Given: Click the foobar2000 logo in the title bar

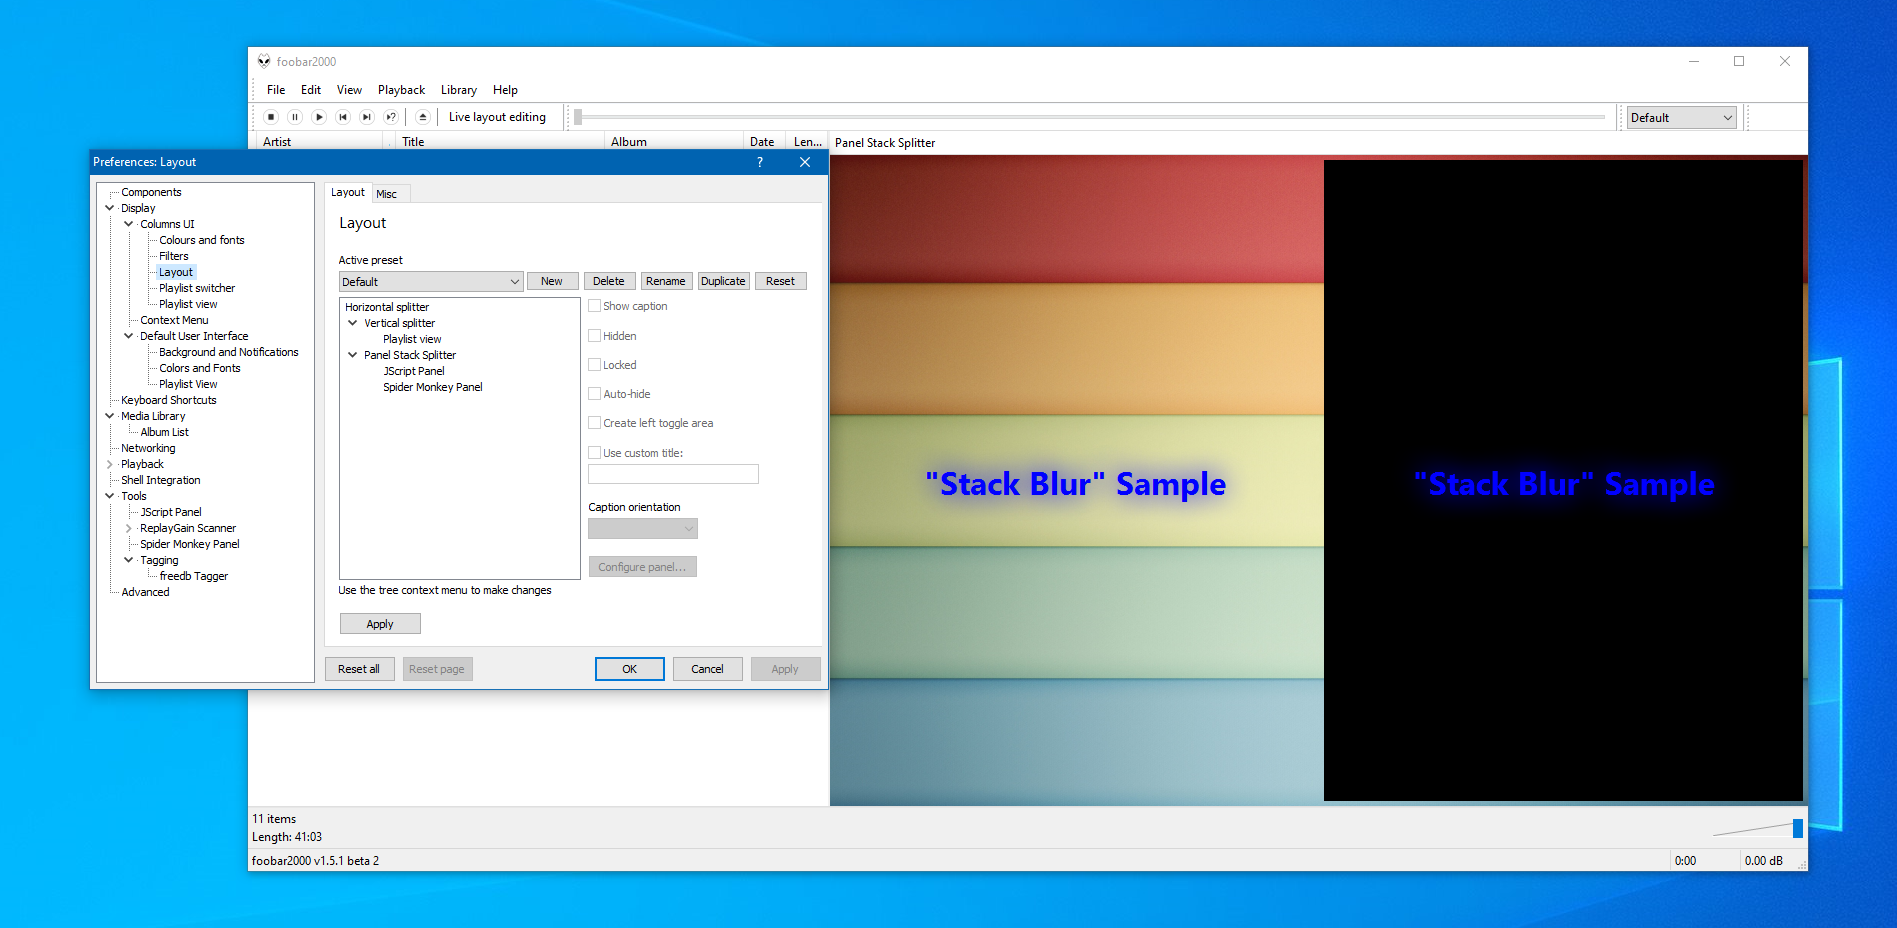Looking at the screenshot, I should click(x=264, y=61).
